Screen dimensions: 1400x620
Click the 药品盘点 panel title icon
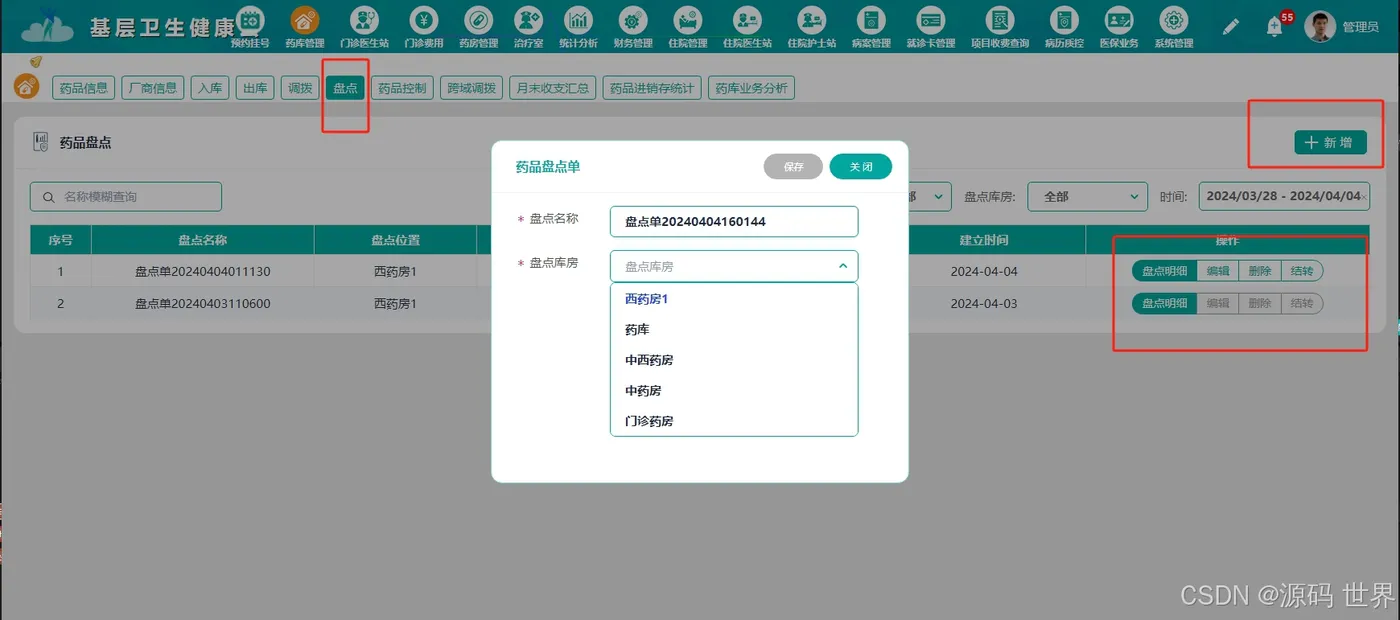[x=40, y=142]
